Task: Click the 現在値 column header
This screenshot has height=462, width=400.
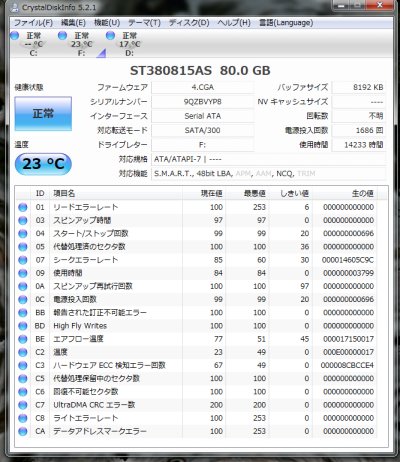Action: tap(204, 193)
